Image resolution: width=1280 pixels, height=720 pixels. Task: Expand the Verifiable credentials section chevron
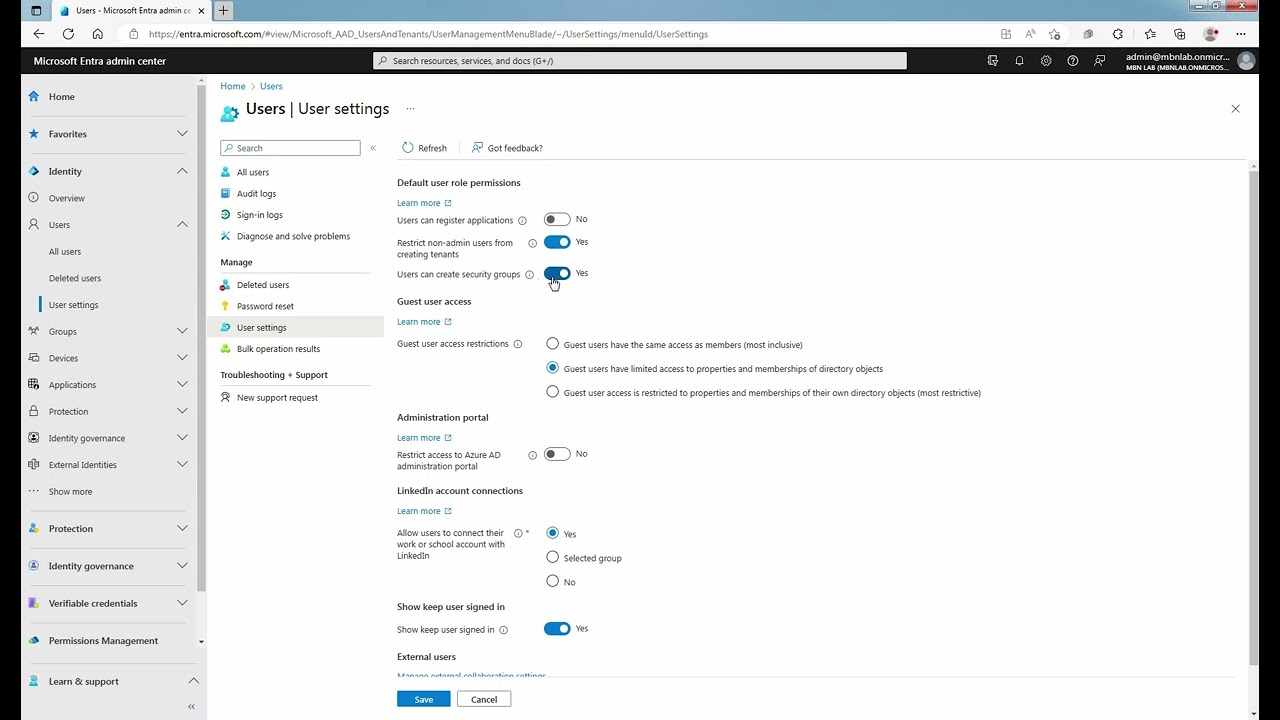point(182,603)
